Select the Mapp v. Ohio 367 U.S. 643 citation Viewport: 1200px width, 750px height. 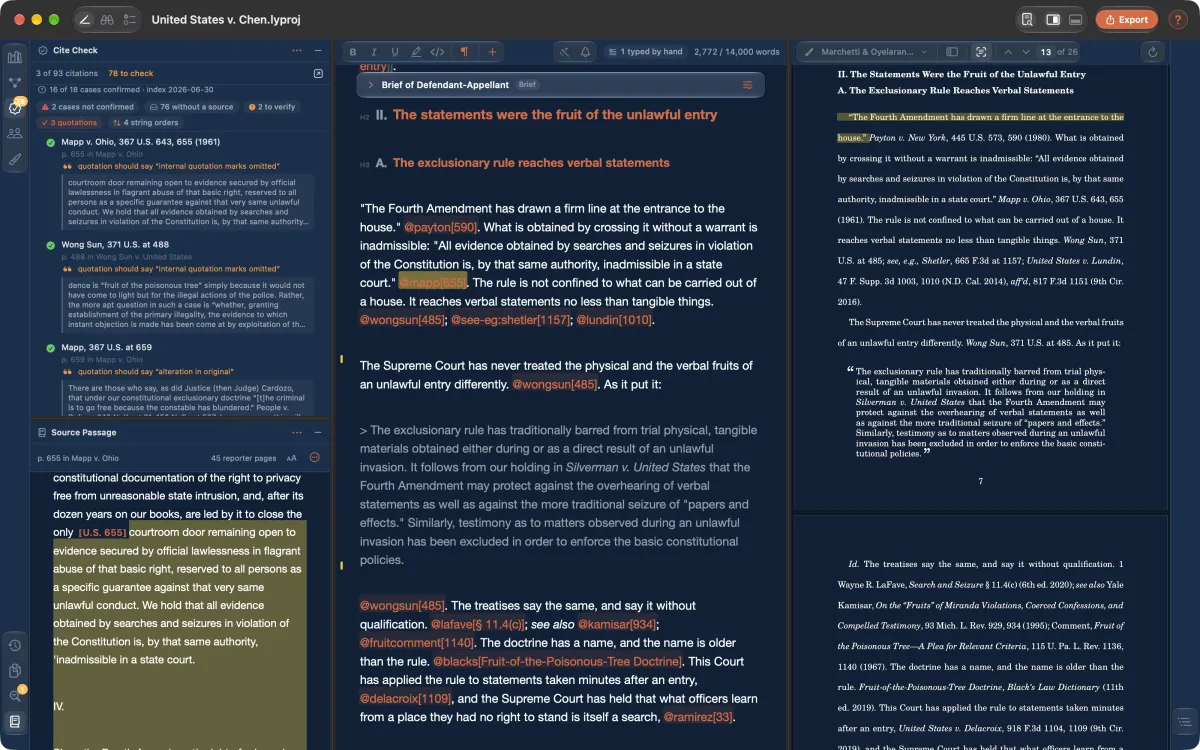140,142
